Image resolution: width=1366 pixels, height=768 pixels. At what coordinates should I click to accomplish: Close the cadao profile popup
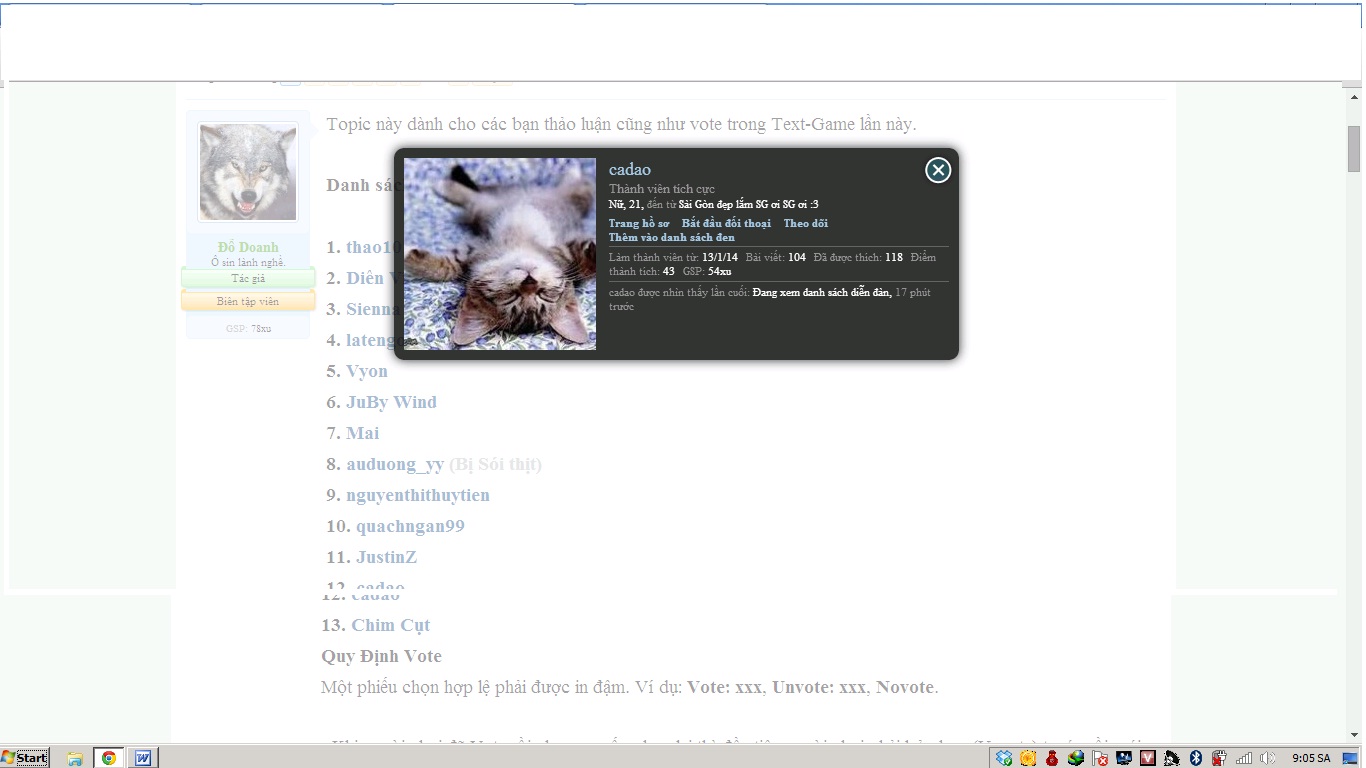(938, 170)
